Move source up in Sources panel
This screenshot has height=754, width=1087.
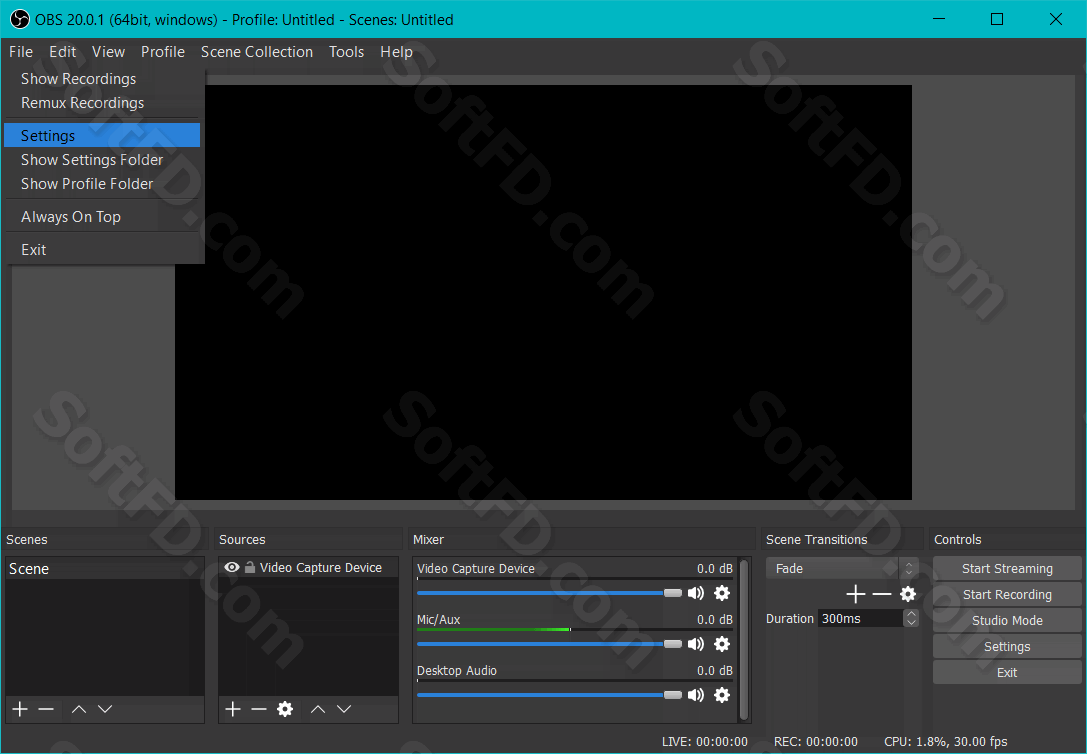[318, 709]
